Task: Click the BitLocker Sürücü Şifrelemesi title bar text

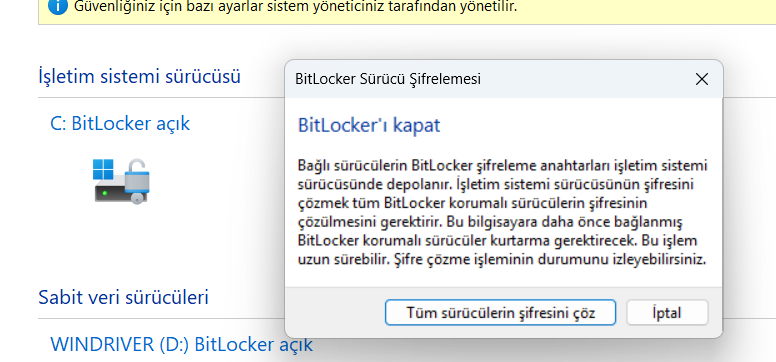Action: (x=388, y=79)
